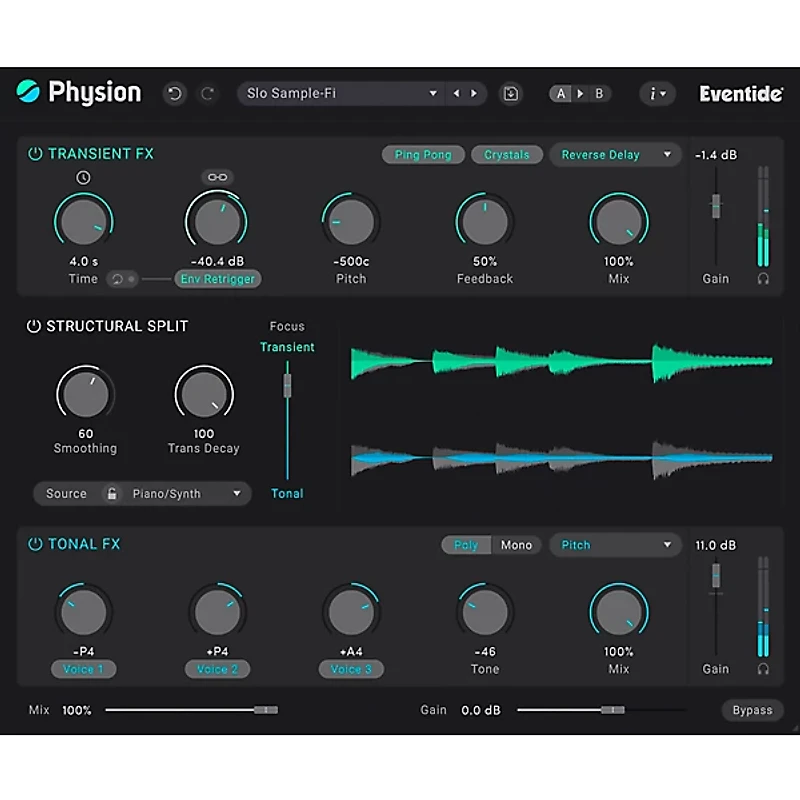Toggle Tonal FX power button
The height and width of the screenshot is (800, 800).
click(35, 544)
